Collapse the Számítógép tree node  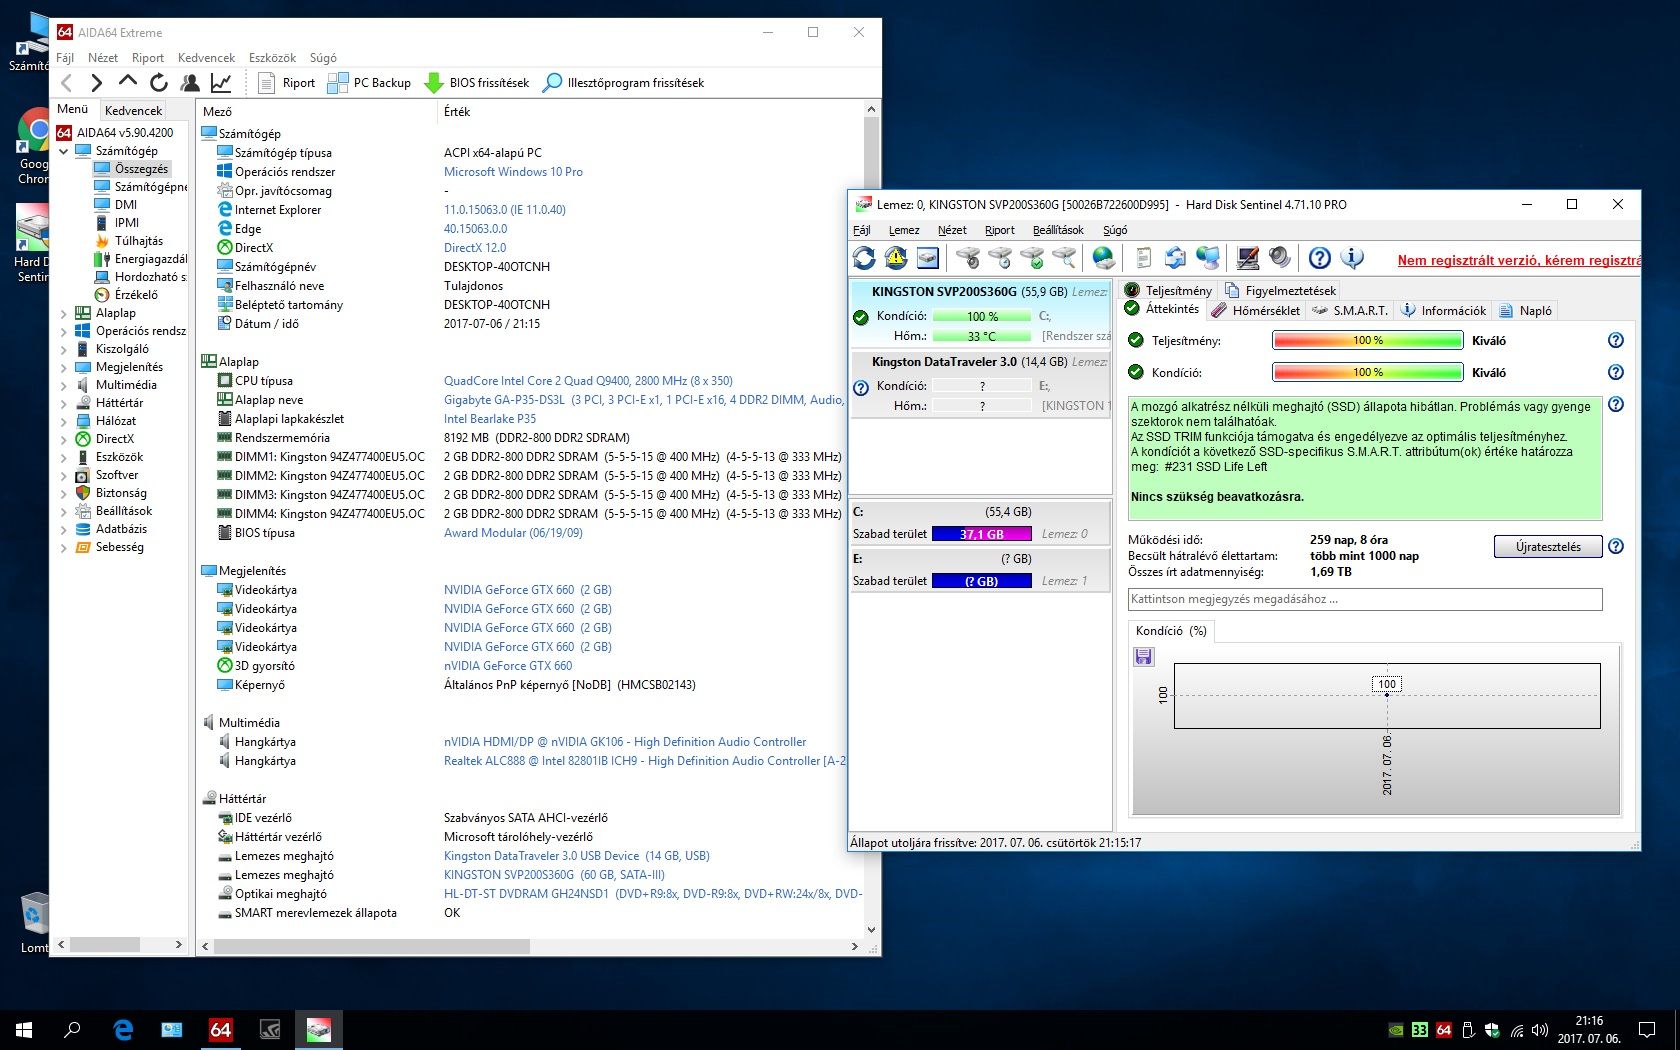(64, 151)
